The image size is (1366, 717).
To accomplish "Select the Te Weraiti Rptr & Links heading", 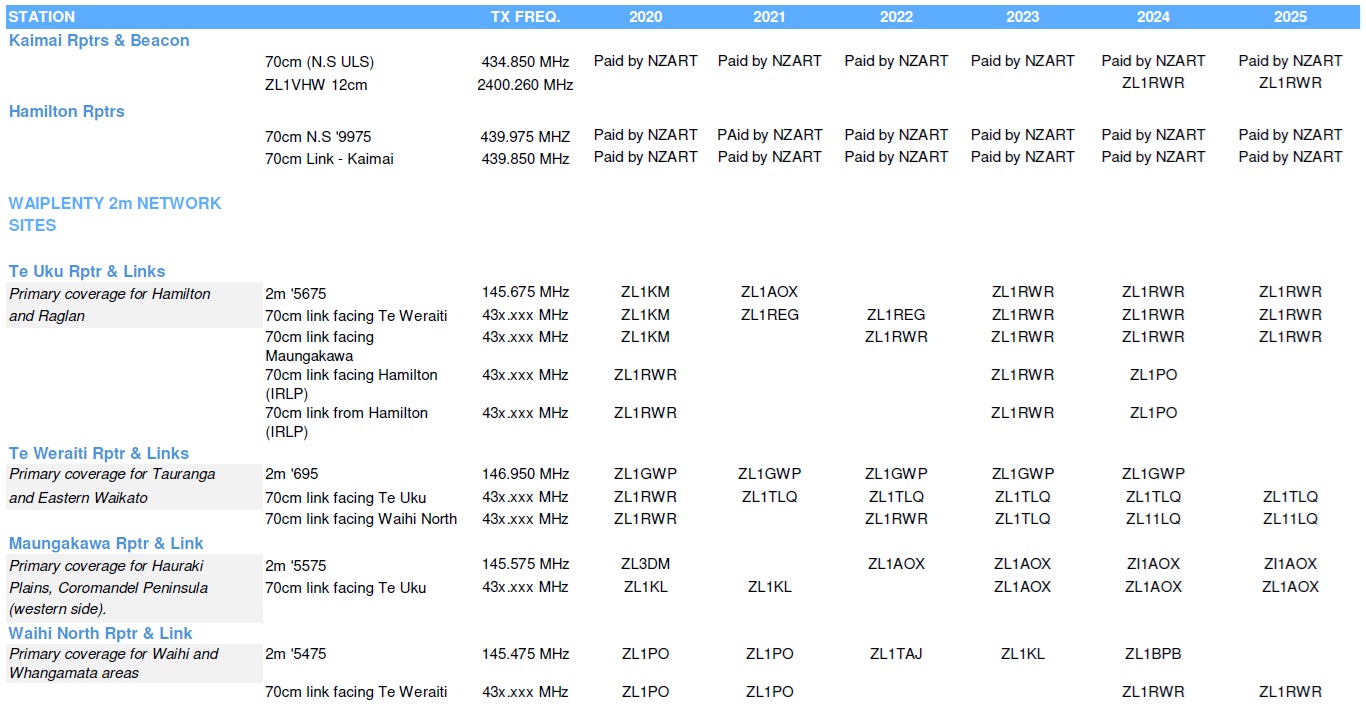I will 99,454.
